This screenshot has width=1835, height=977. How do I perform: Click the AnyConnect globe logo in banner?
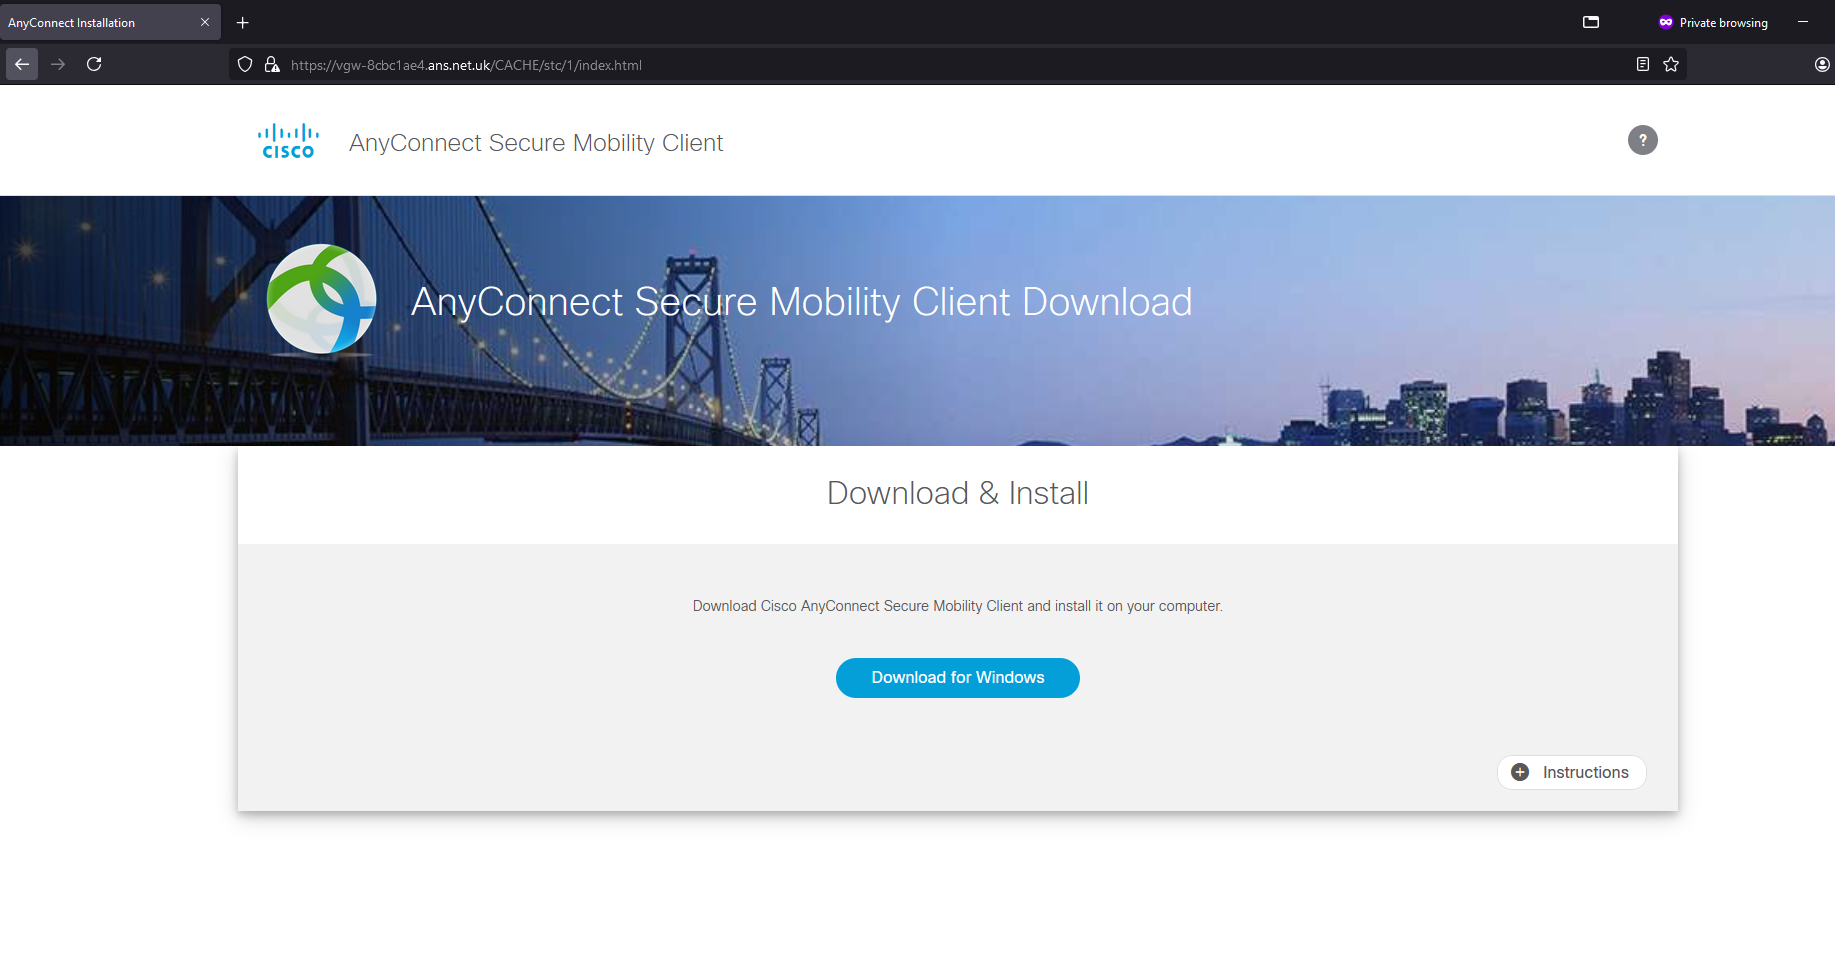322,299
